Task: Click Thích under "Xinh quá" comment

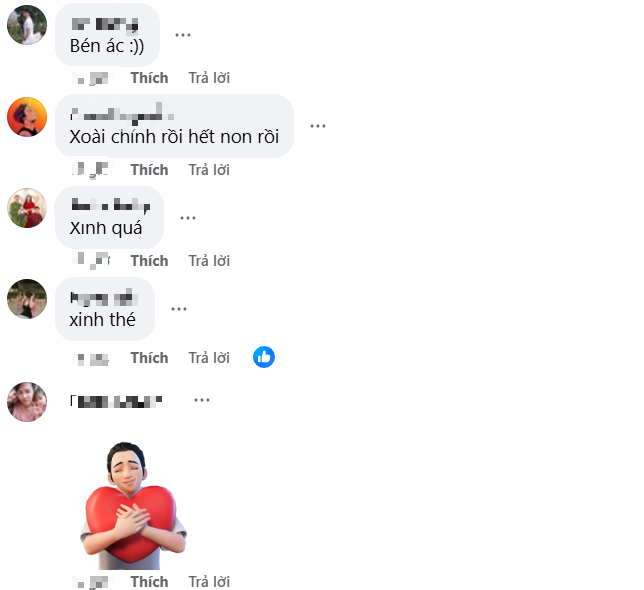Action: tap(150, 261)
